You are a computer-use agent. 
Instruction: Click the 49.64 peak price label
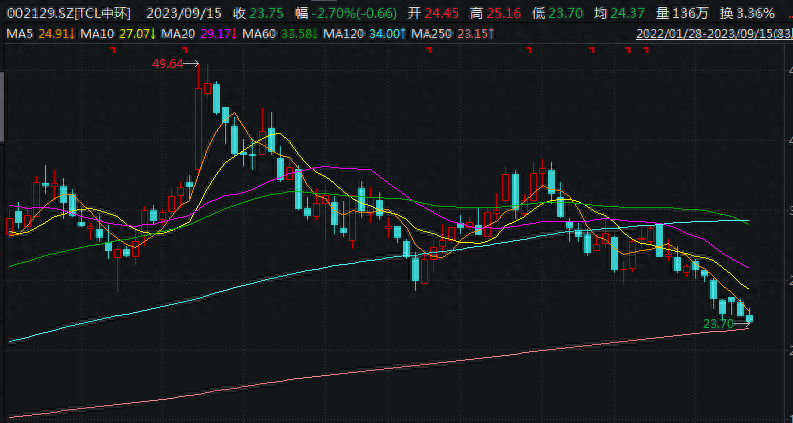point(167,63)
